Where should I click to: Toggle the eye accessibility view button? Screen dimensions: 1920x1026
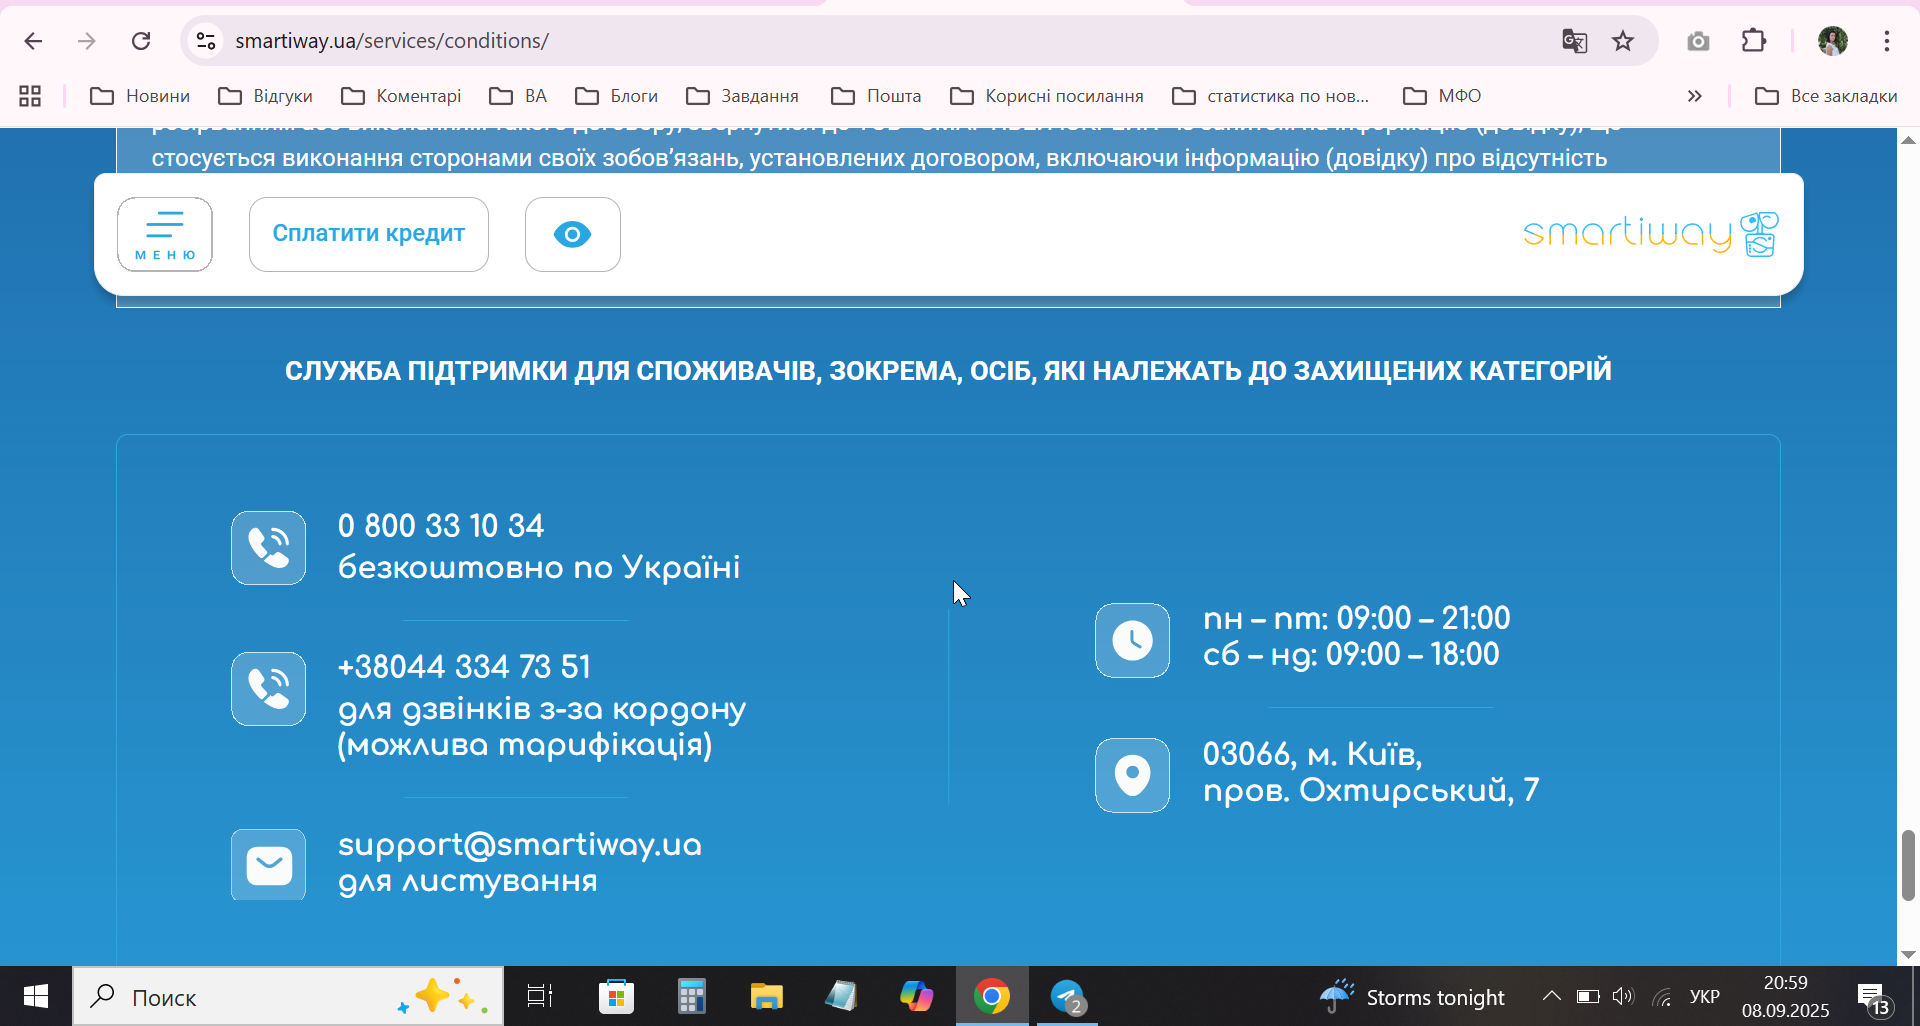[573, 234]
